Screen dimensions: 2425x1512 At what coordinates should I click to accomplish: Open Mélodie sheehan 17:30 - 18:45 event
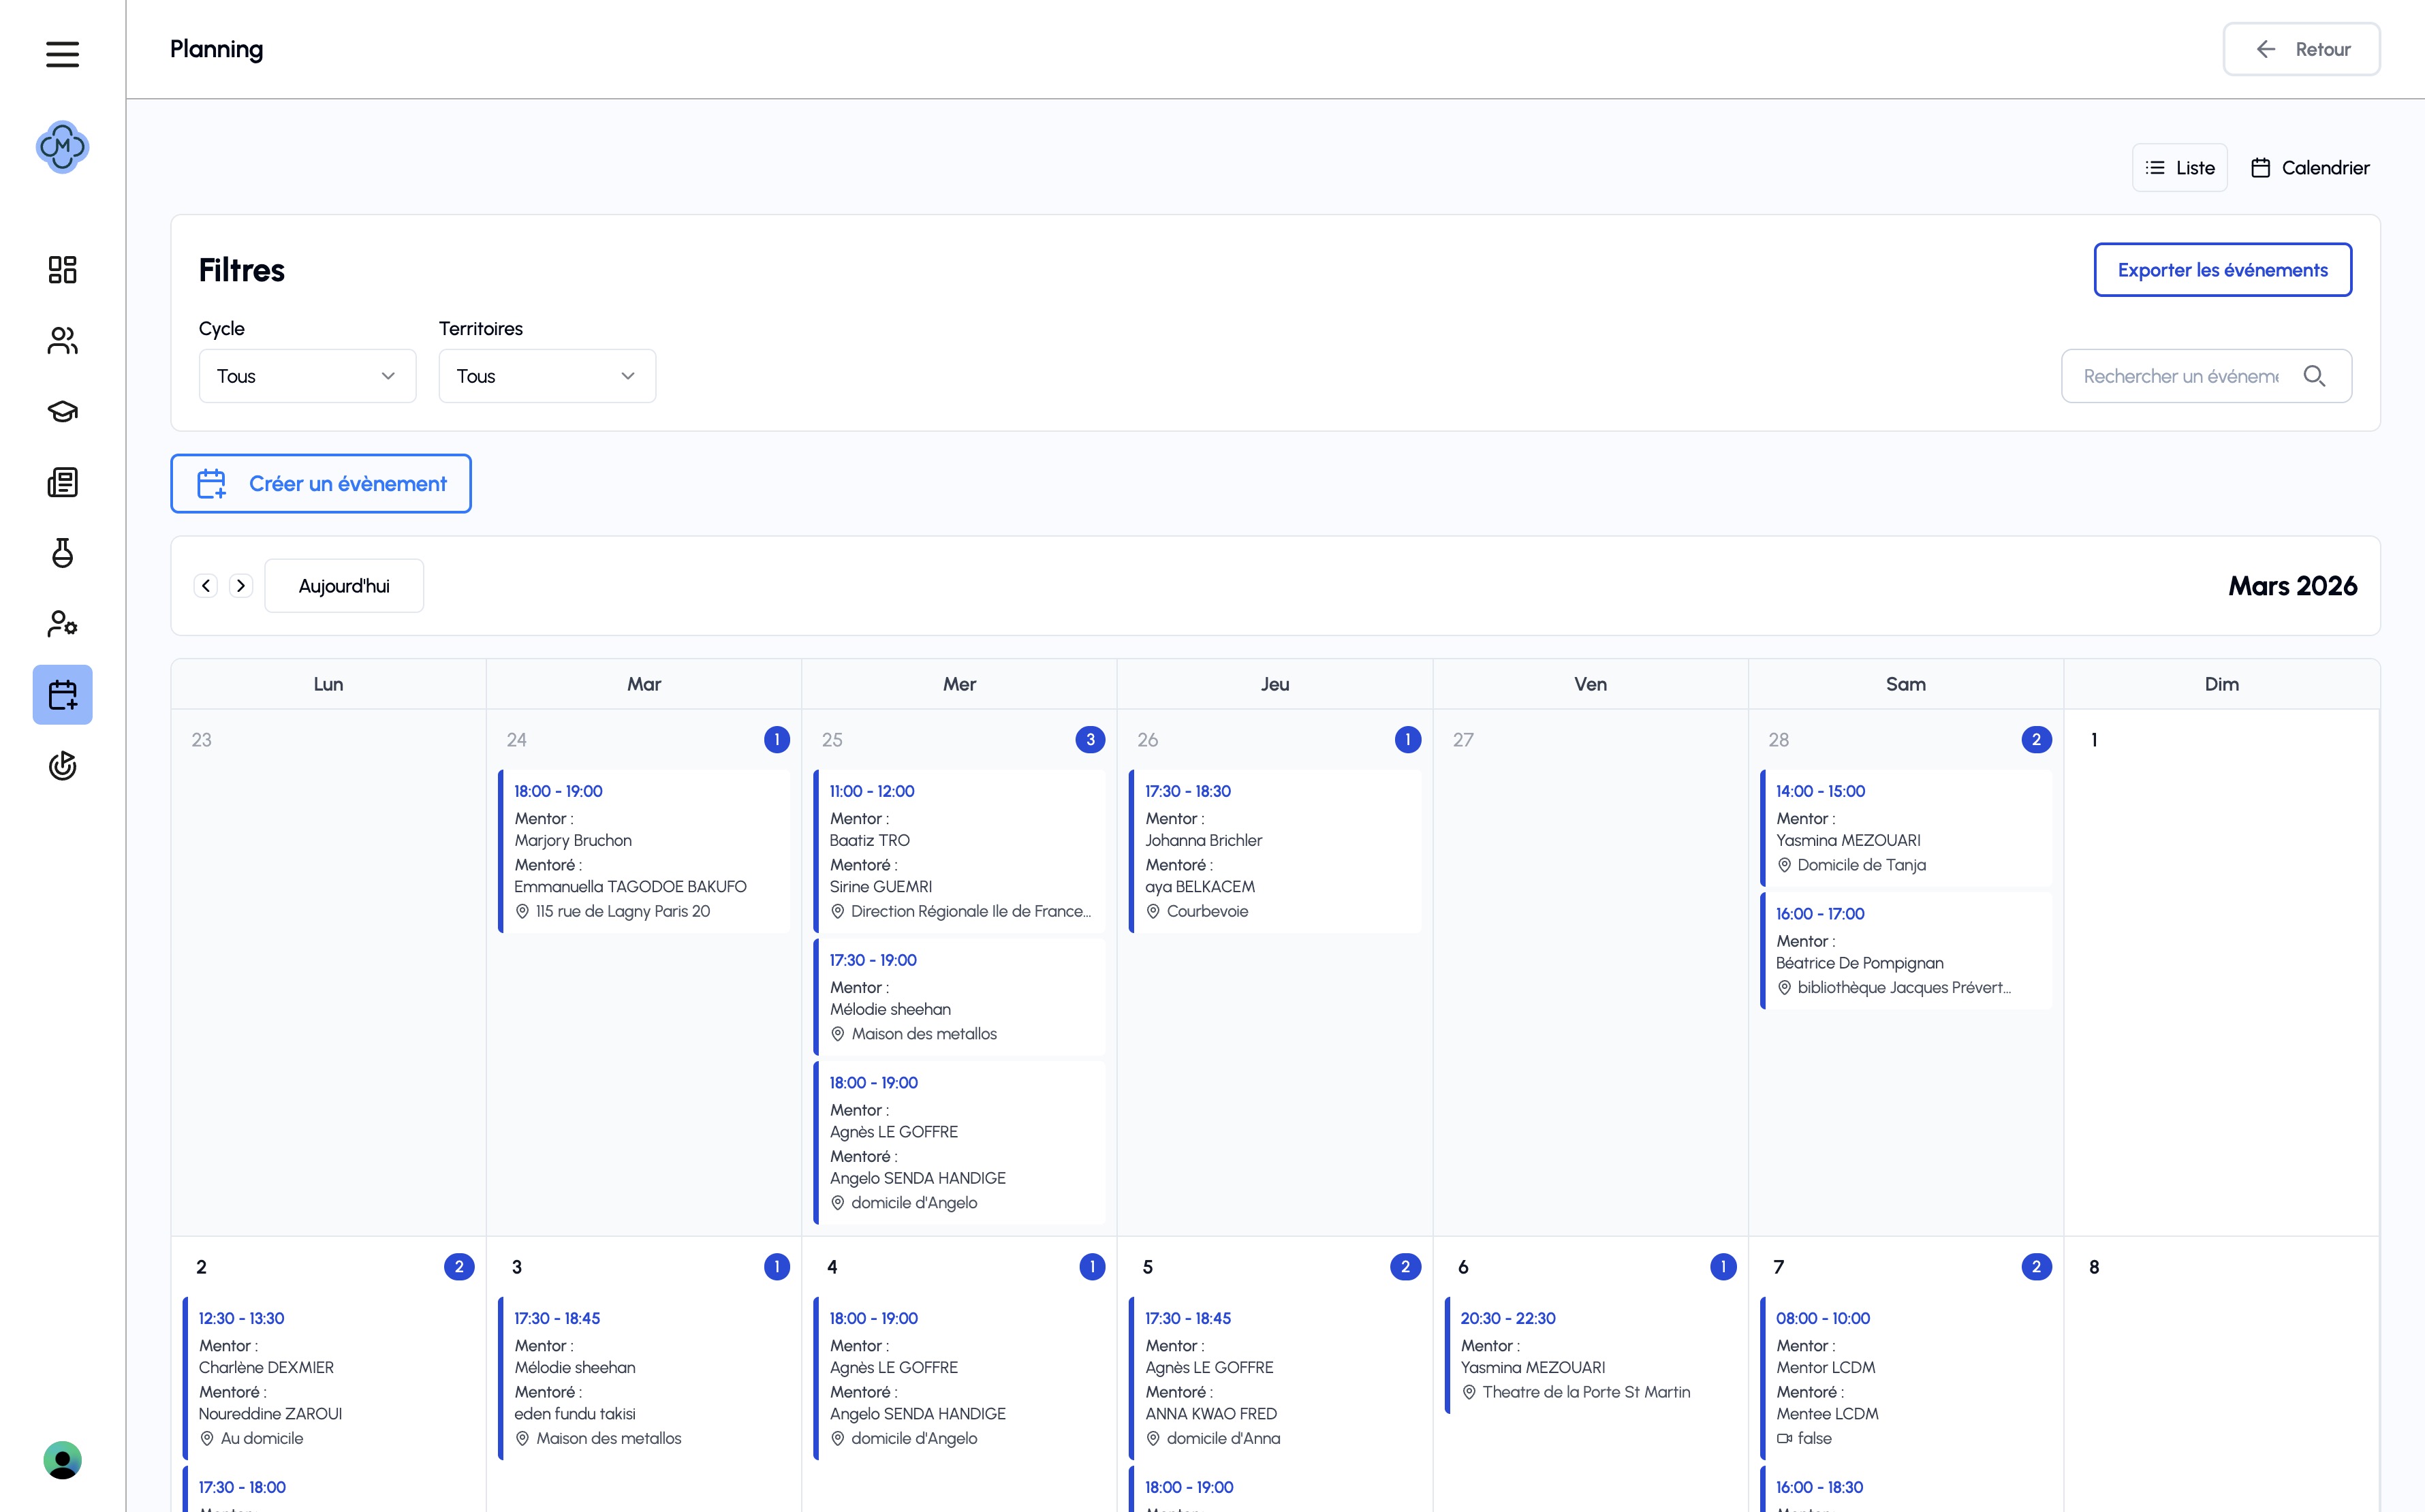(x=644, y=1378)
